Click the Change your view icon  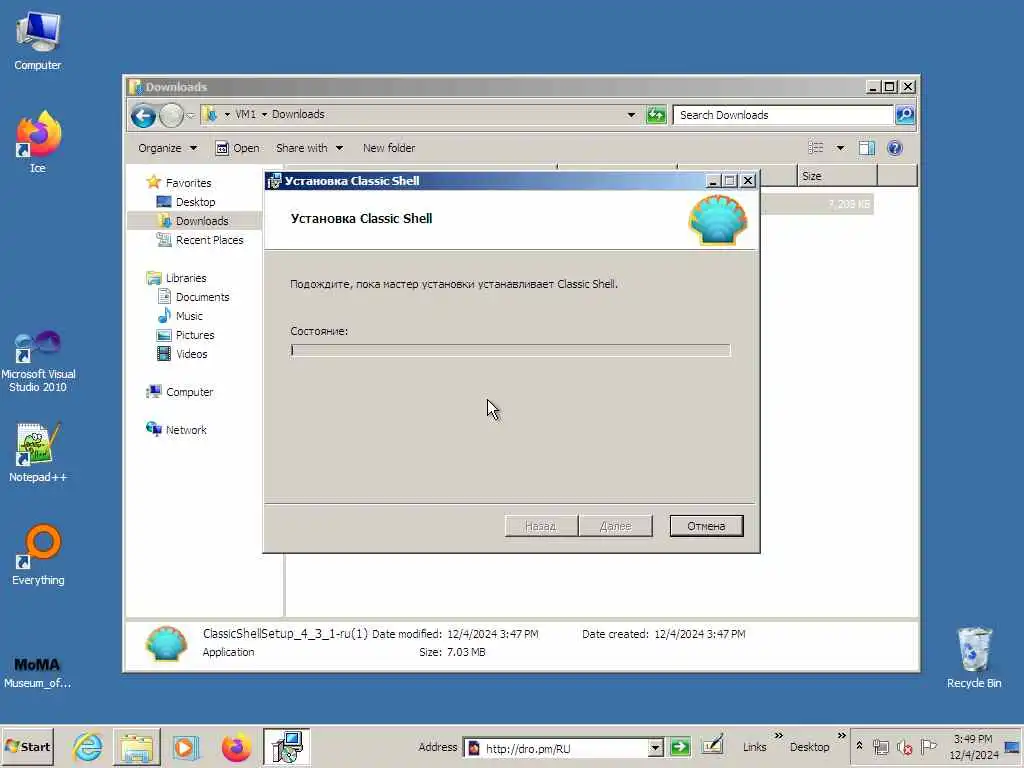click(x=816, y=148)
